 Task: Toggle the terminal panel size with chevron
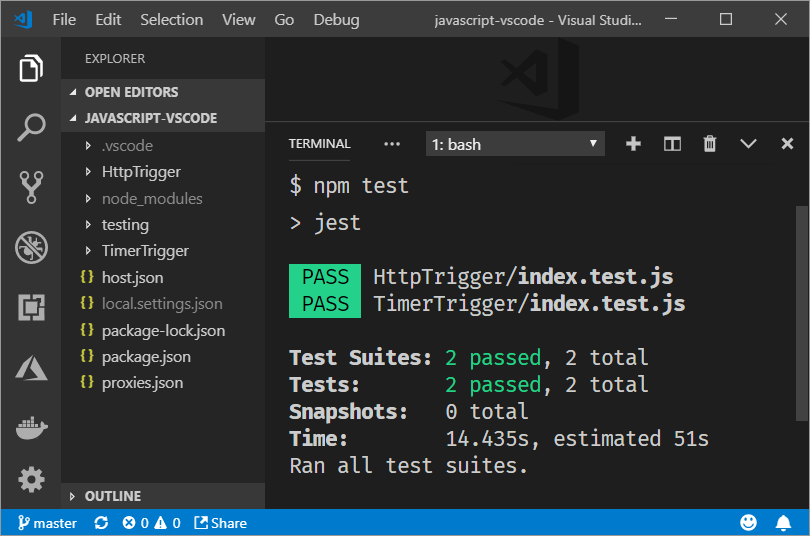click(x=748, y=144)
